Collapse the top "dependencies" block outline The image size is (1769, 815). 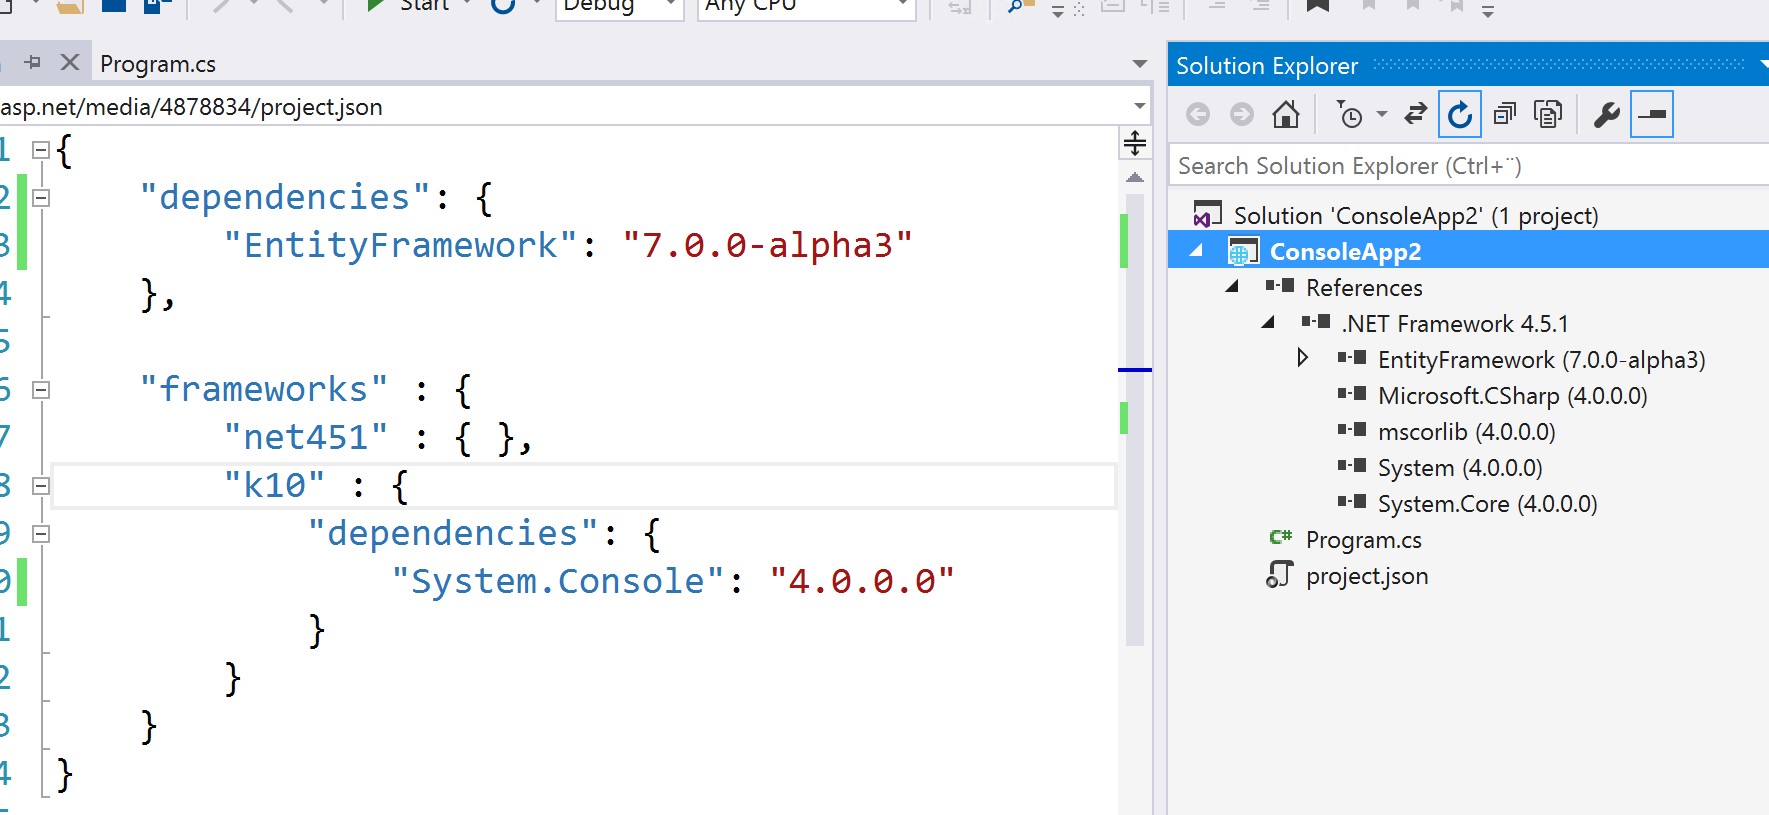coord(41,198)
